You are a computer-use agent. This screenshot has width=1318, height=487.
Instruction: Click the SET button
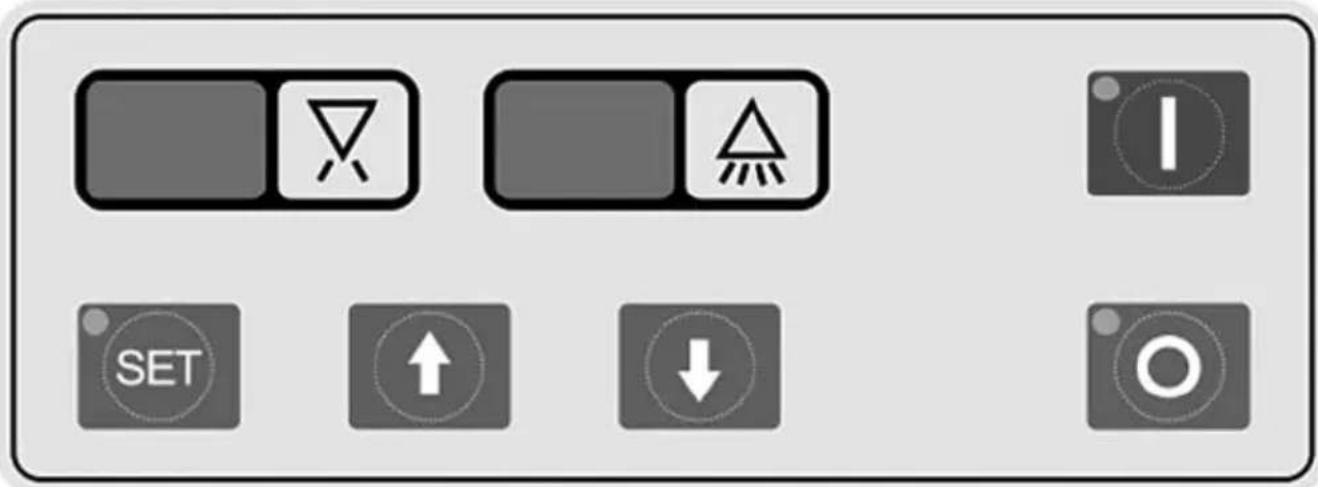(x=159, y=366)
